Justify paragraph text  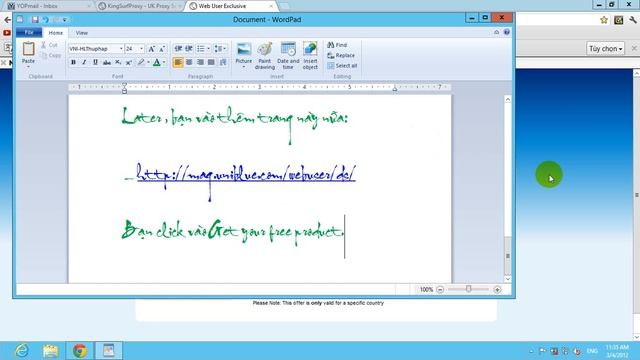coord(211,62)
